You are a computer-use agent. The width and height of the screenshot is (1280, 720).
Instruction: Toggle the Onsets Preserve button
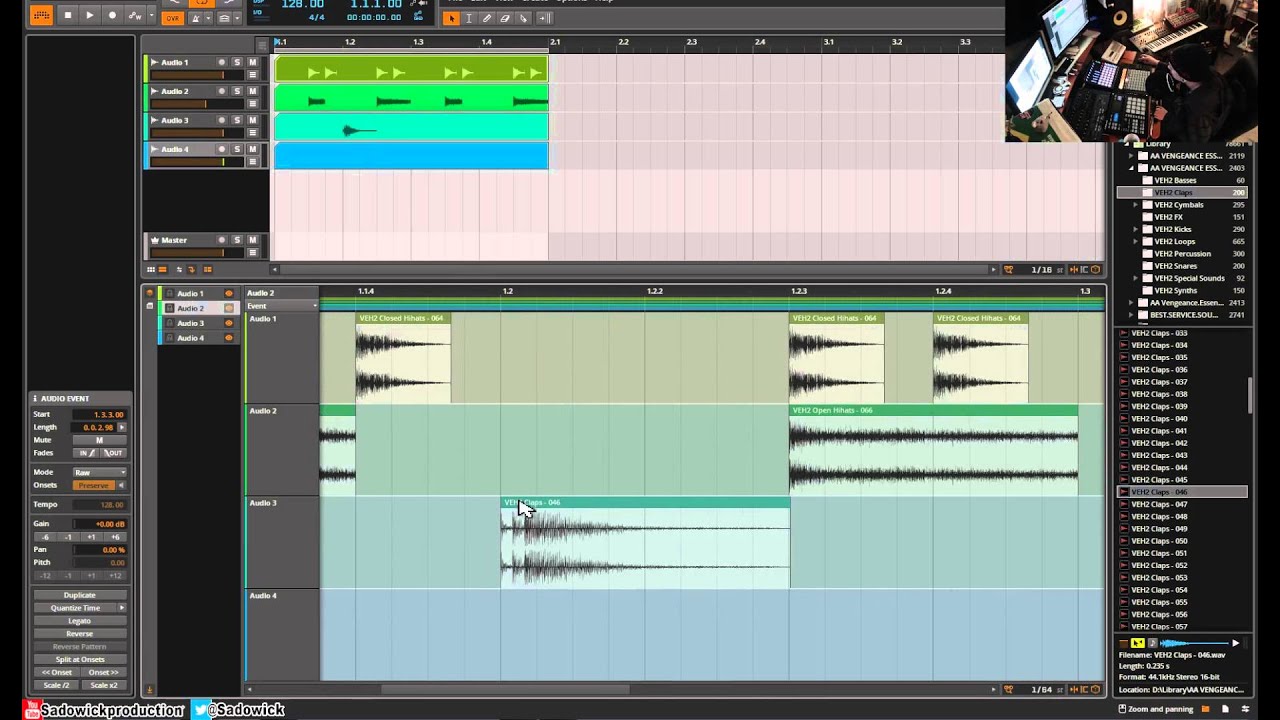point(93,485)
